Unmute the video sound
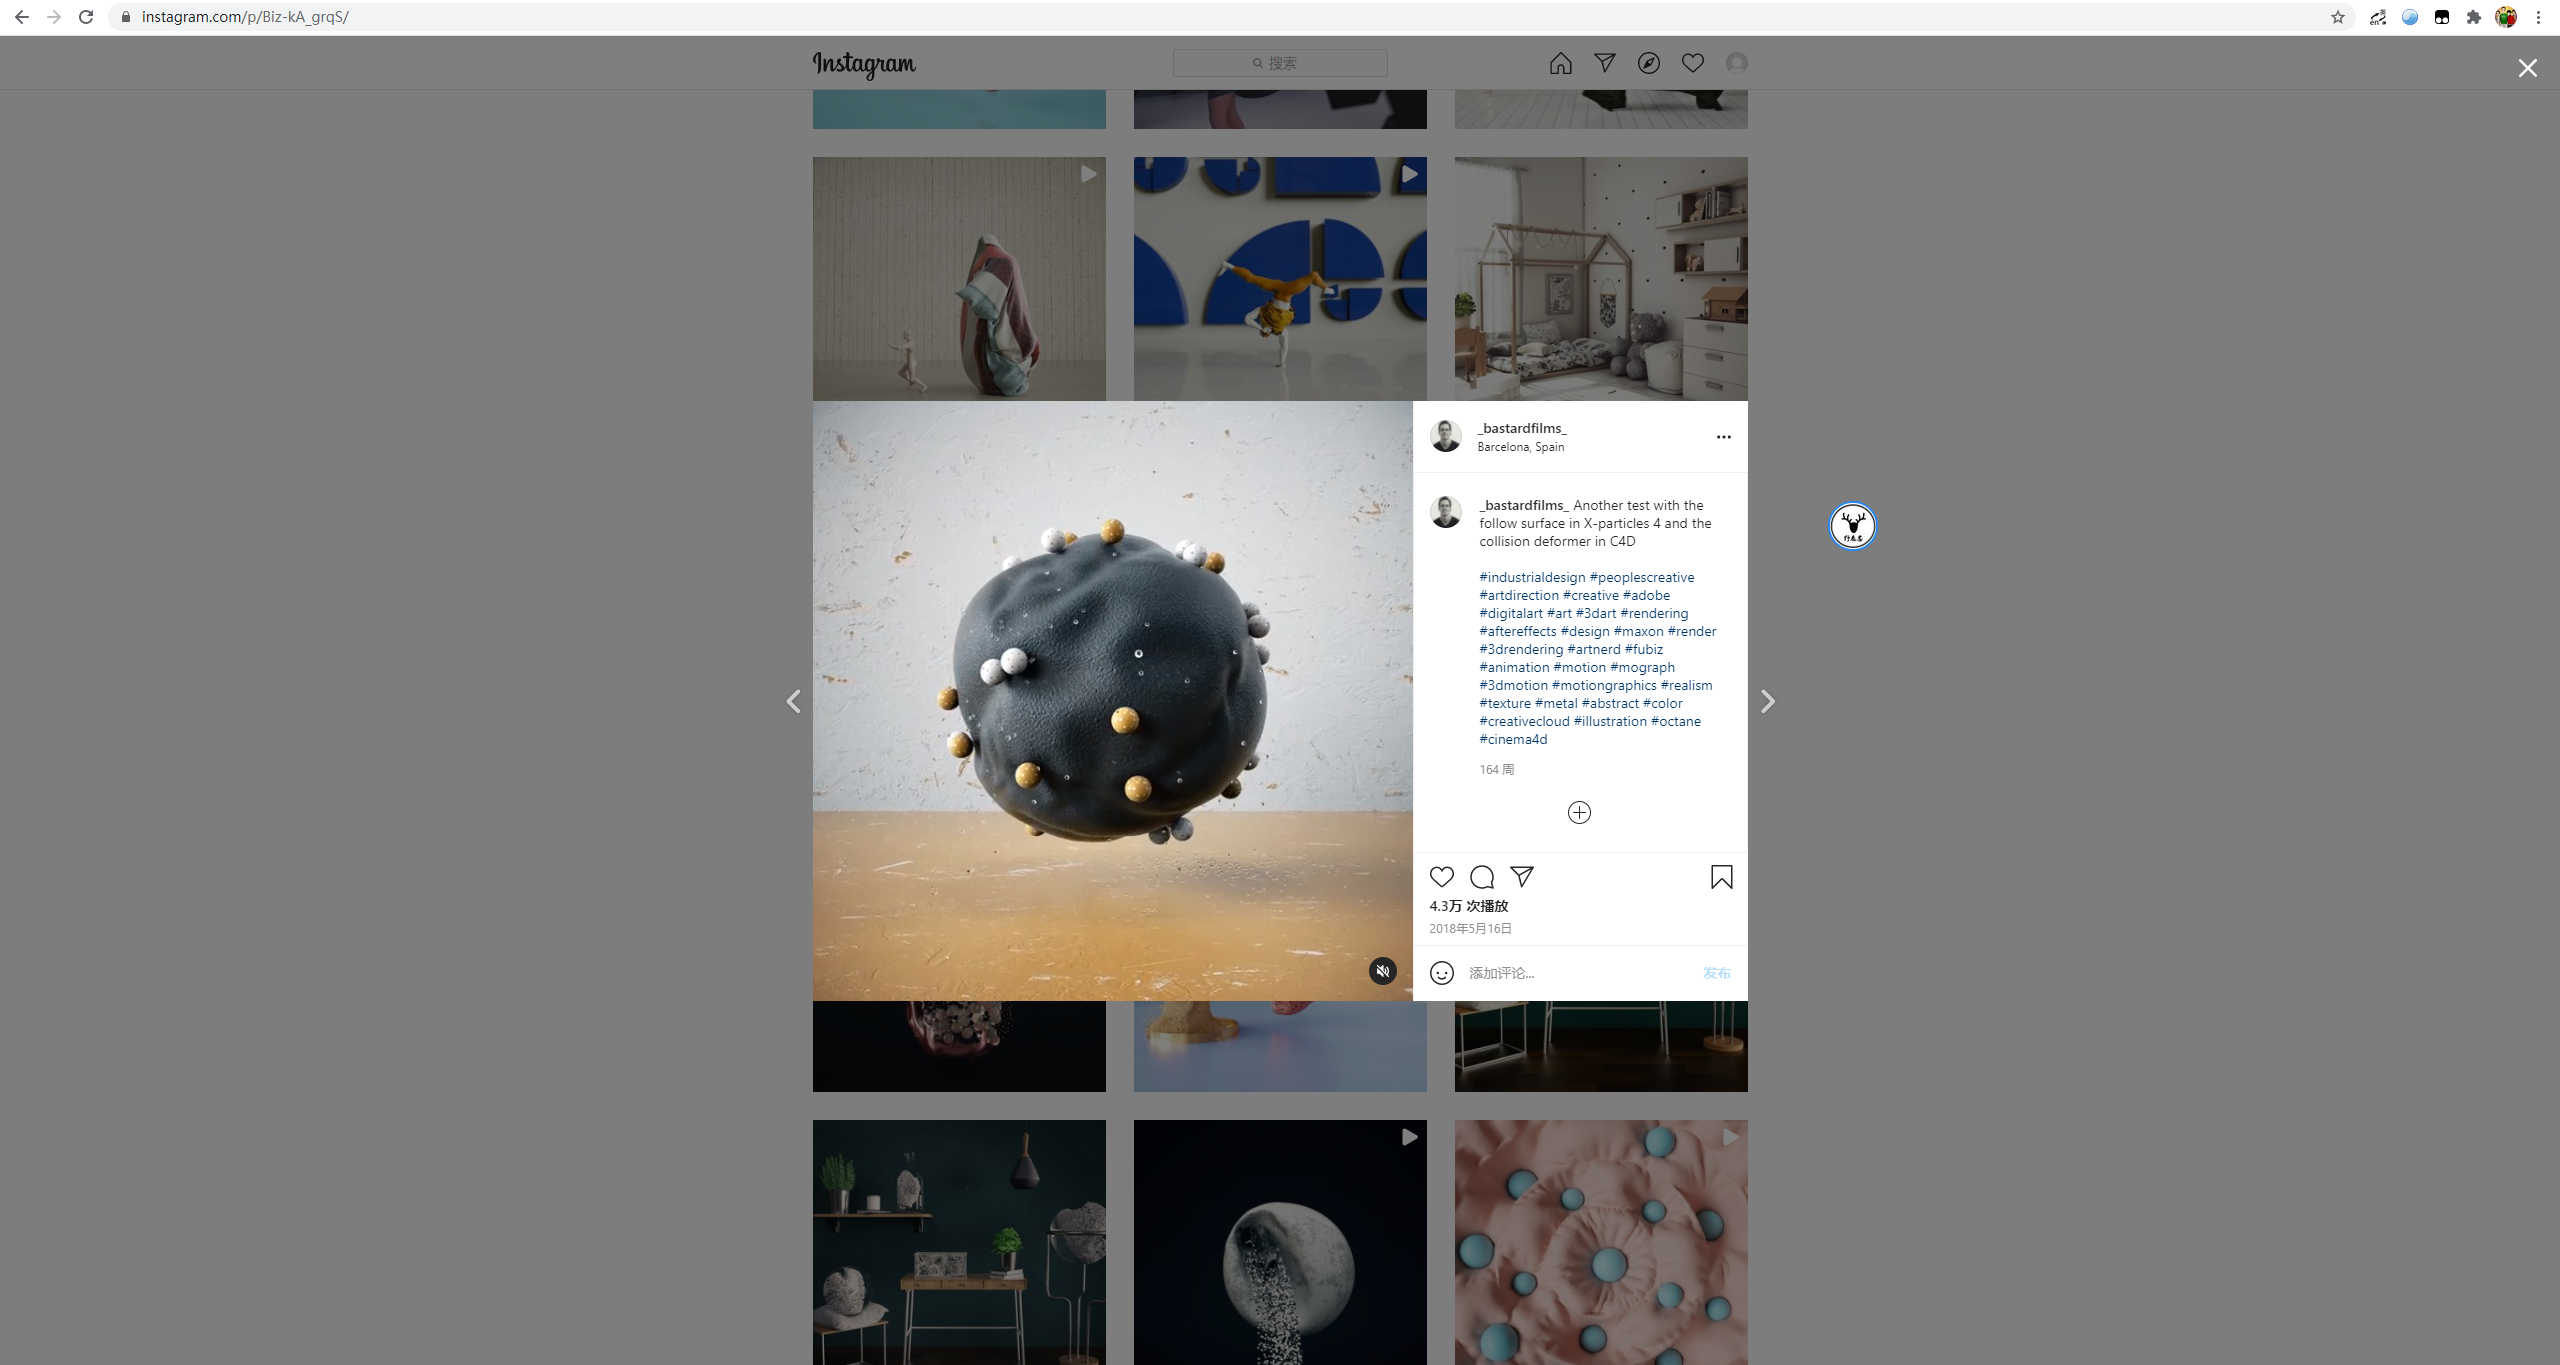Image resolution: width=2560 pixels, height=1365 pixels. tap(1382, 971)
